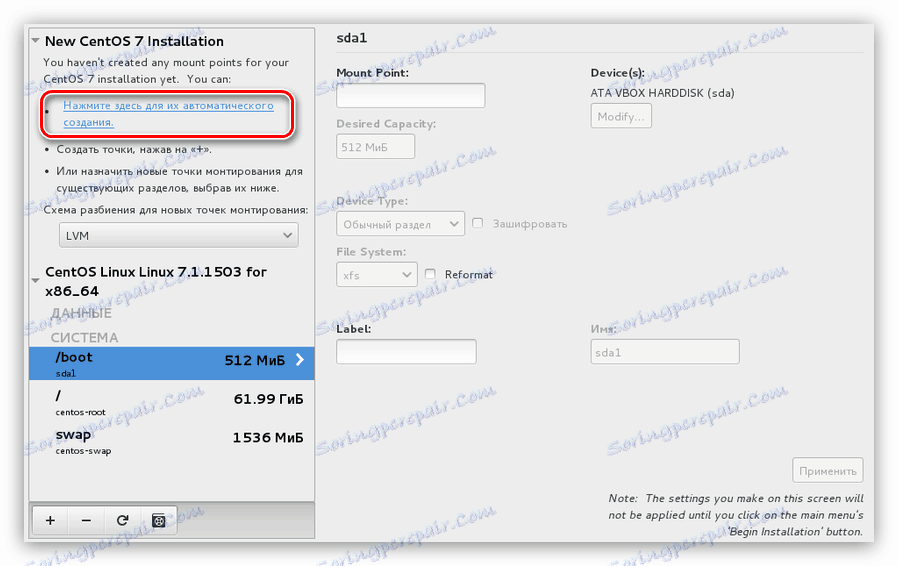Screen dimensions: 898x566
Task: Remove selected mount point with minus button
Action: click(86, 520)
